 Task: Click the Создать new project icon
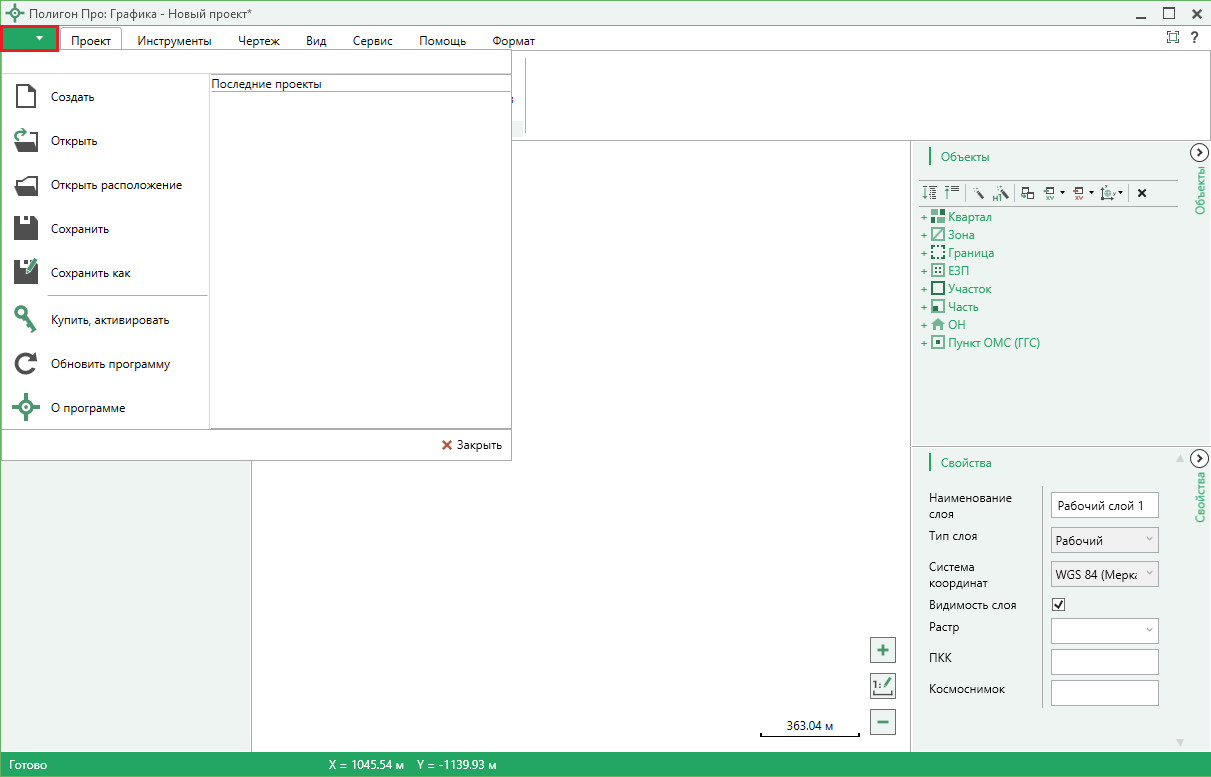coord(26,97)
